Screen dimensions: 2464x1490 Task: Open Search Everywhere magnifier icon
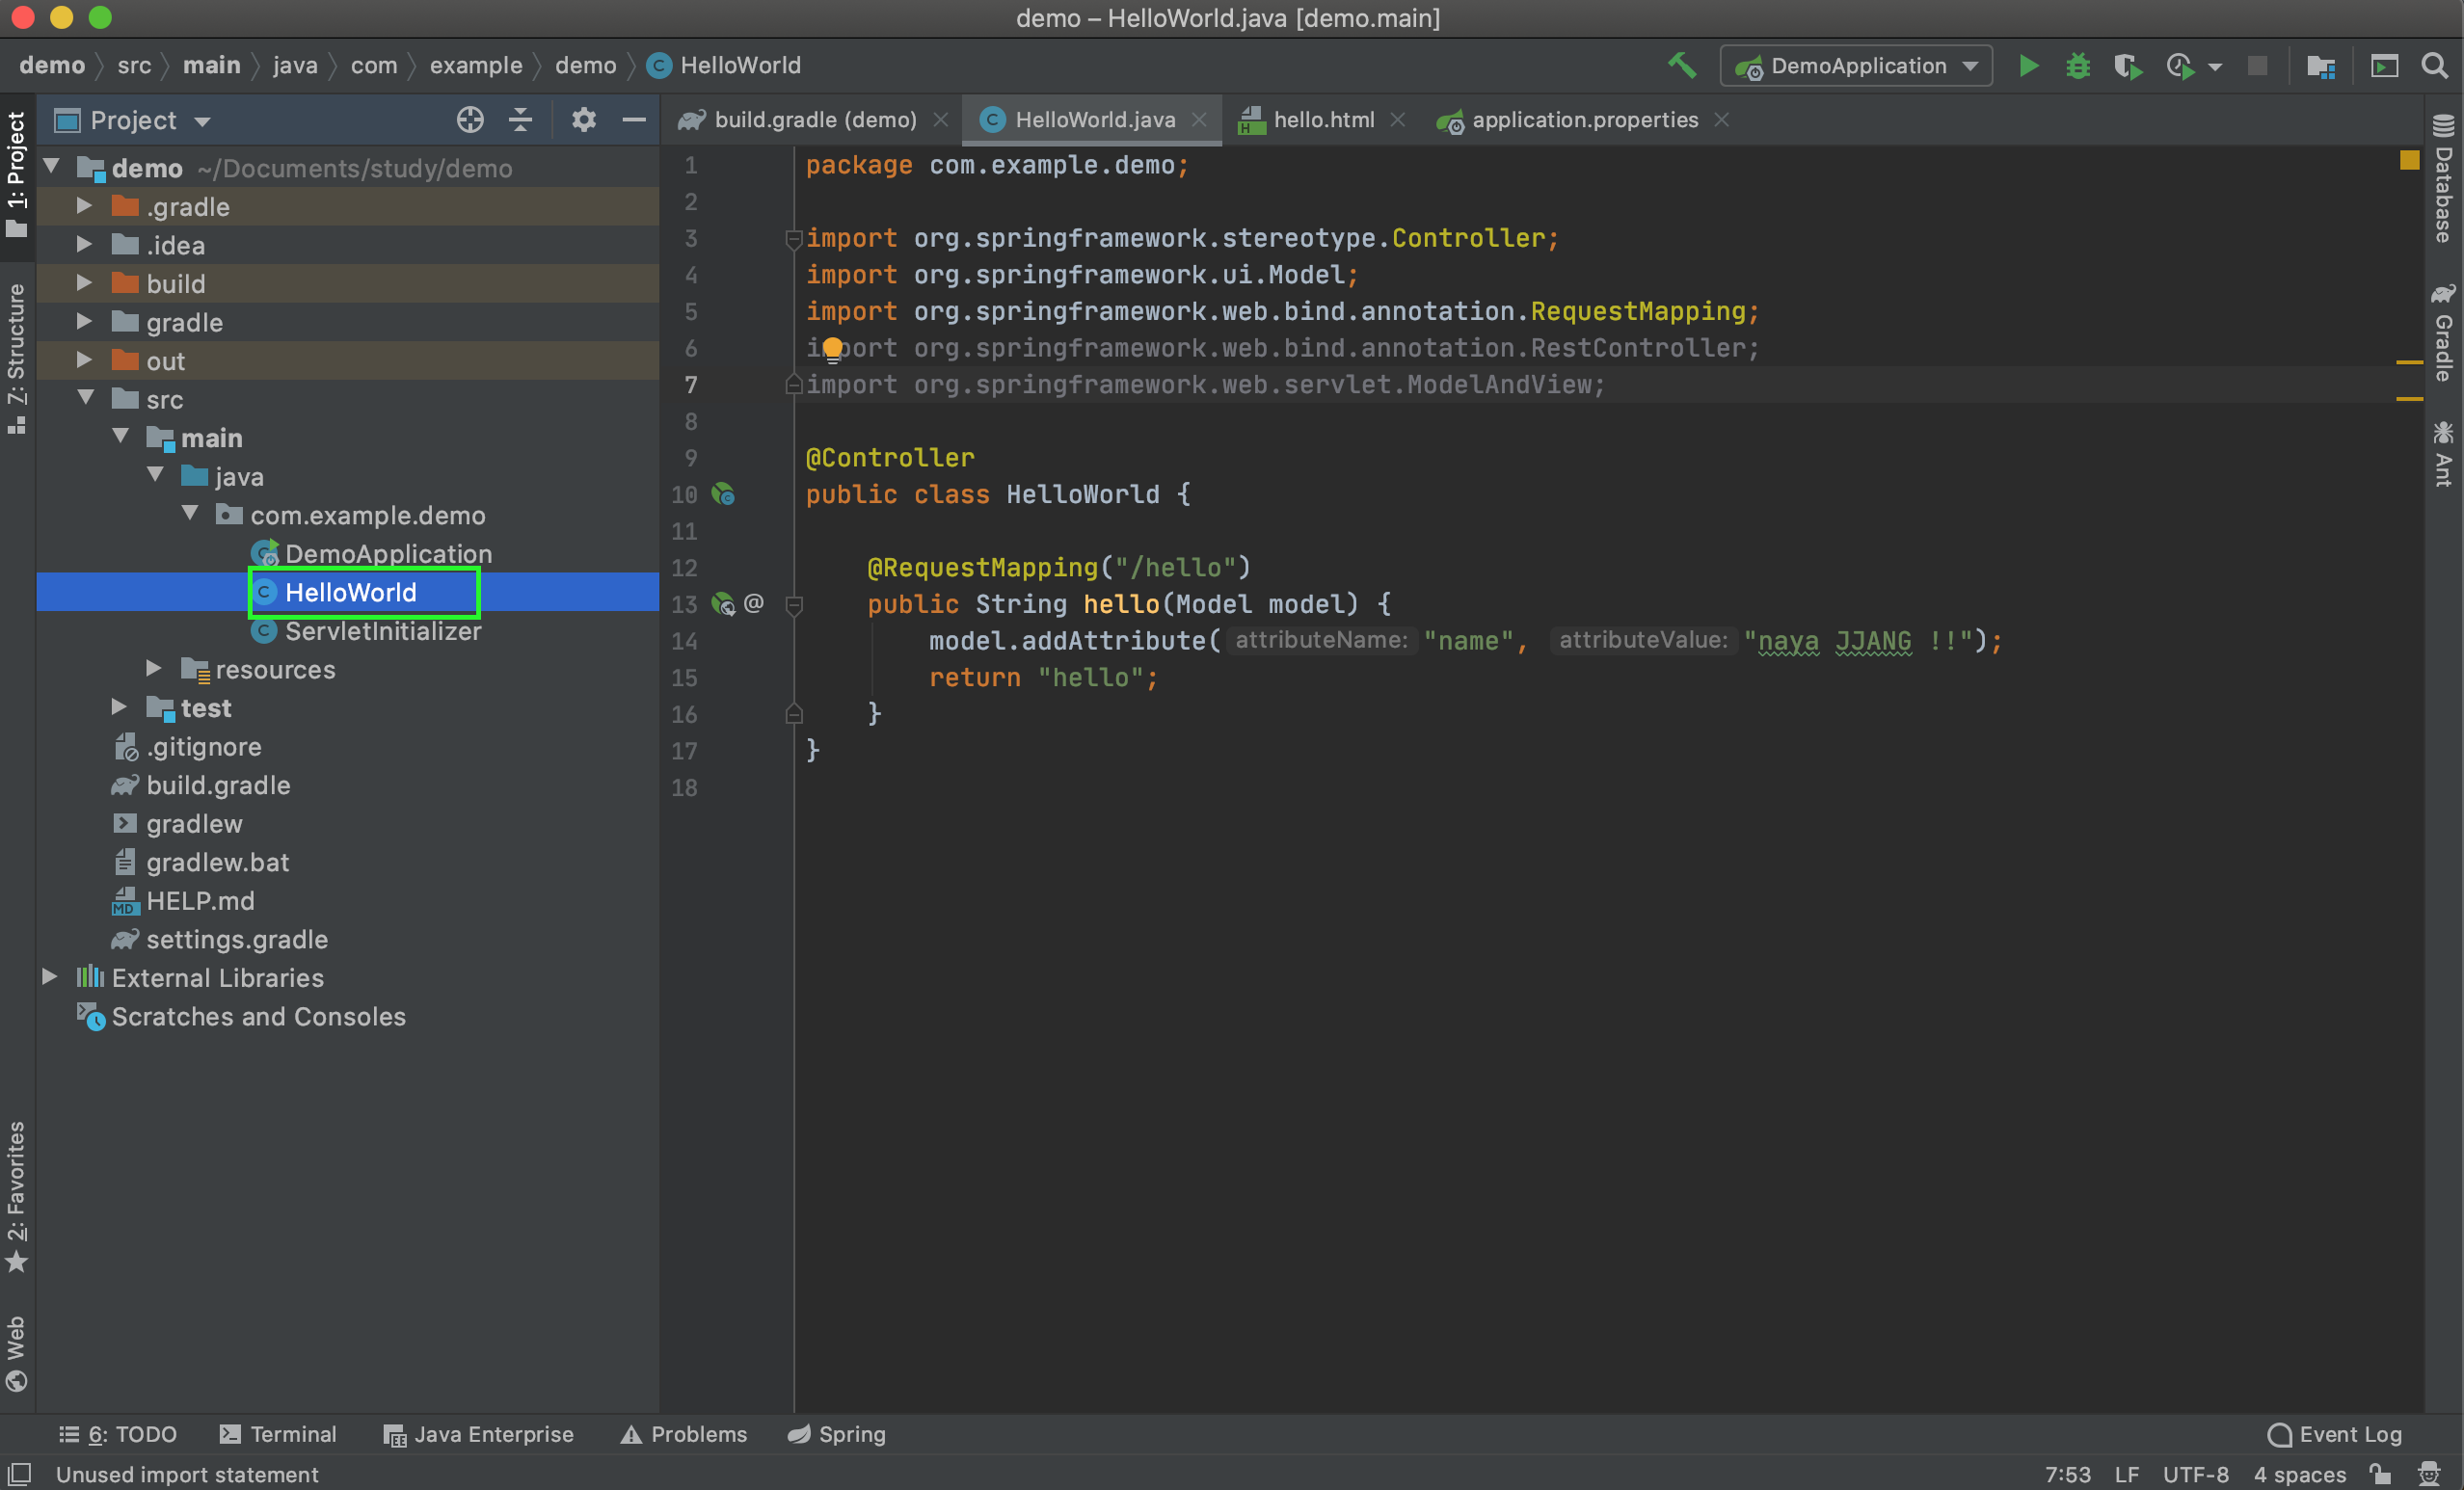[2434, 66]
